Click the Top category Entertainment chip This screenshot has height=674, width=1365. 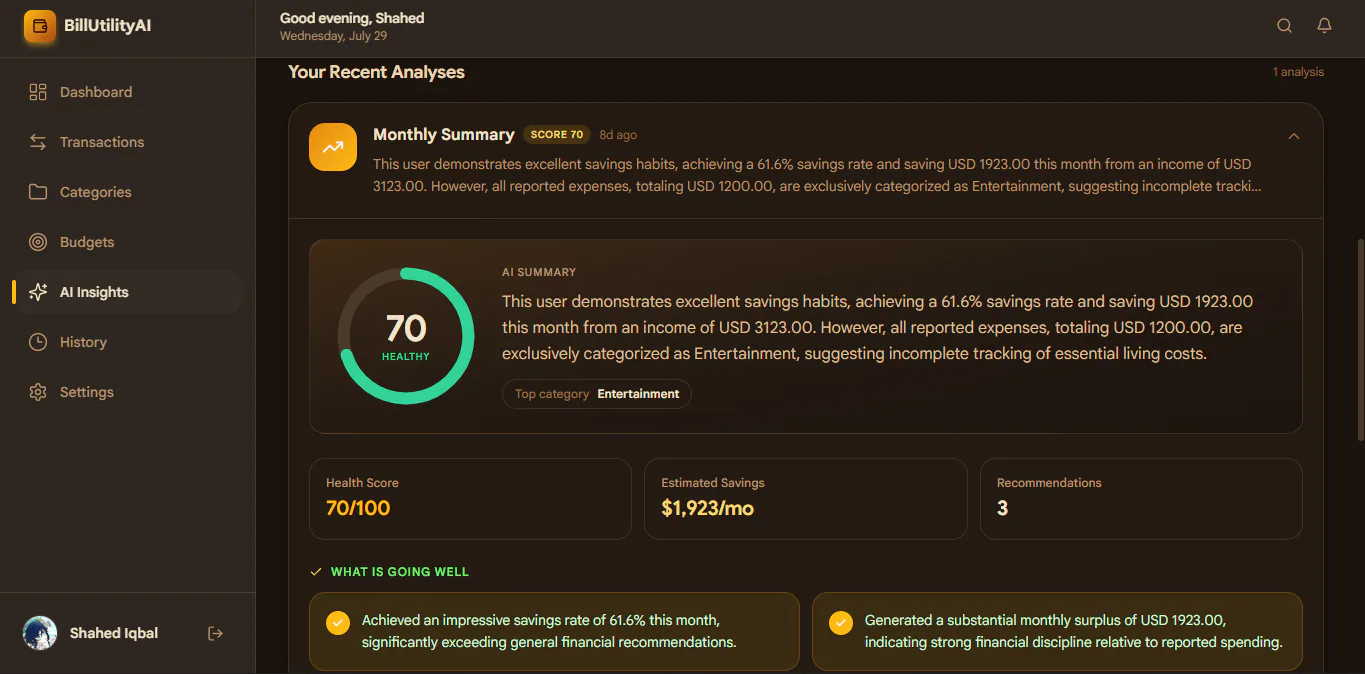coord(597,394)
